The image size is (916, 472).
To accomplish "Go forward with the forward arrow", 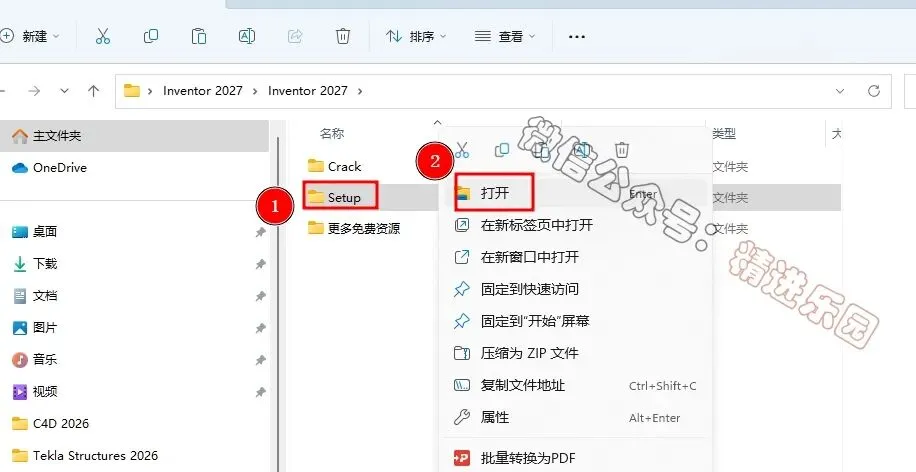I will coord(34,91).
